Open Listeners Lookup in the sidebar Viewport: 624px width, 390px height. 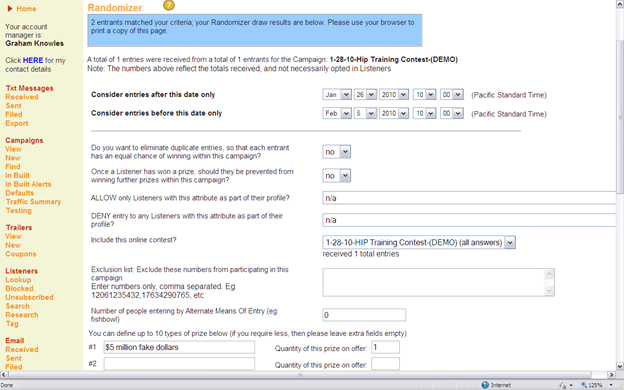[x=18, y=280]
